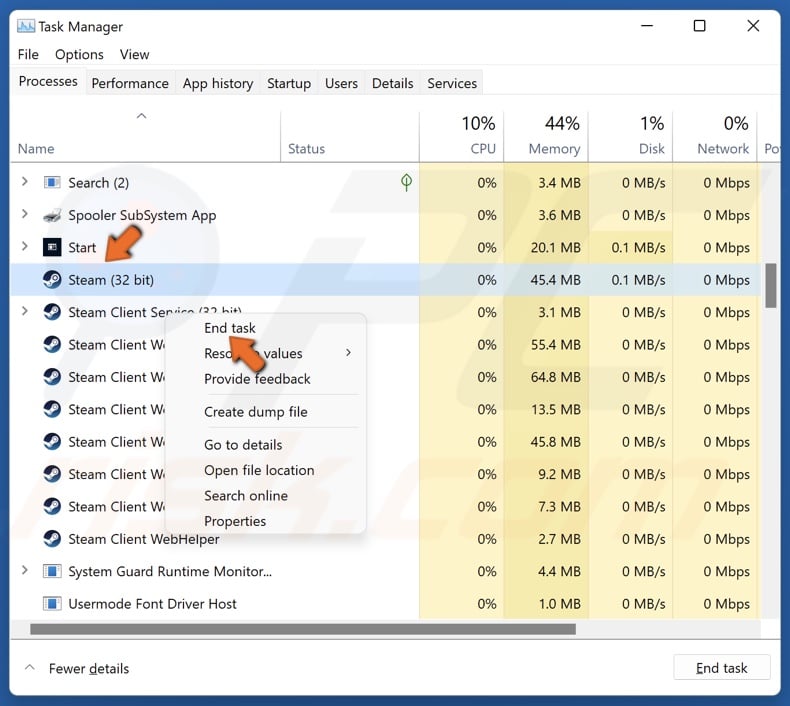The height and width of the screenshot is (706, 790).
Task: Click the Steam Client Service icon
Action: tap(52, 312)
